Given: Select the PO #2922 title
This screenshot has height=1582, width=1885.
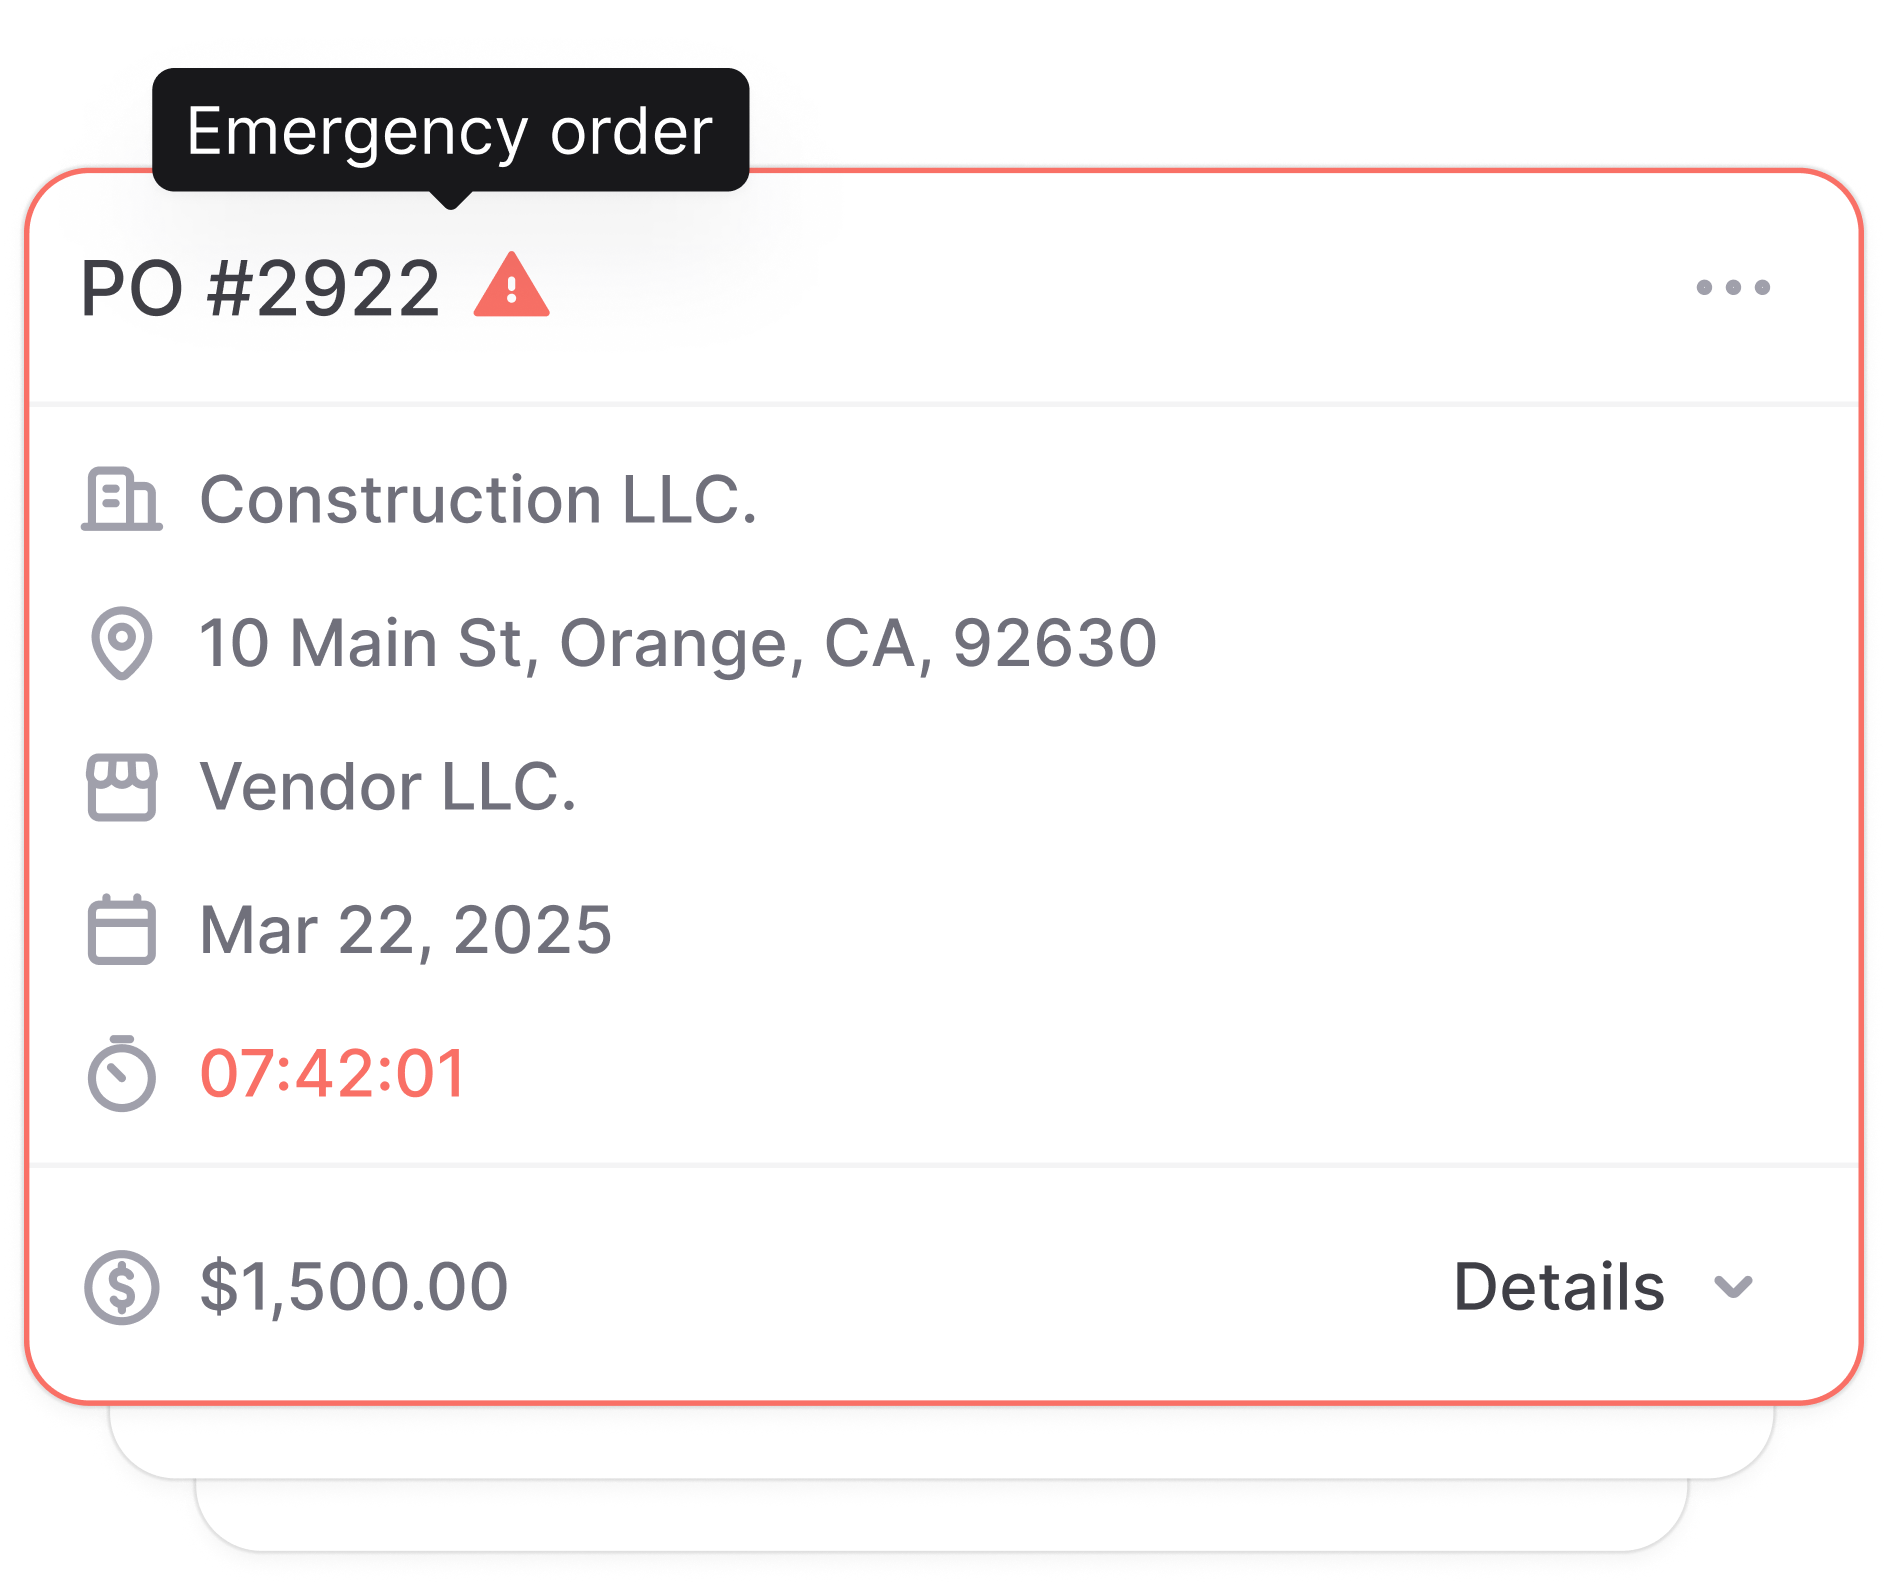Looking at the screenshot, I should [x=260, y=289].
